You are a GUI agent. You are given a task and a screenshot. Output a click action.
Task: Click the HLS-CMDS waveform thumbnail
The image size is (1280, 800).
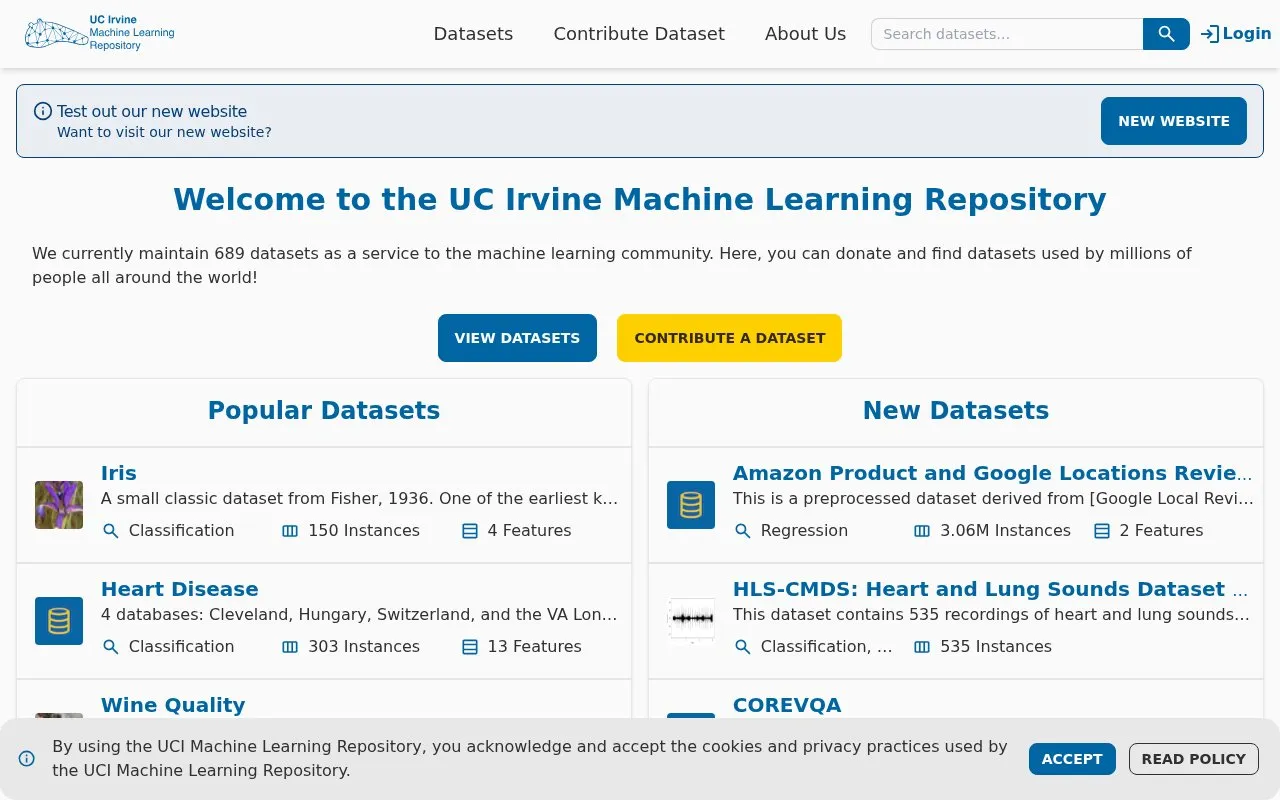691,621
